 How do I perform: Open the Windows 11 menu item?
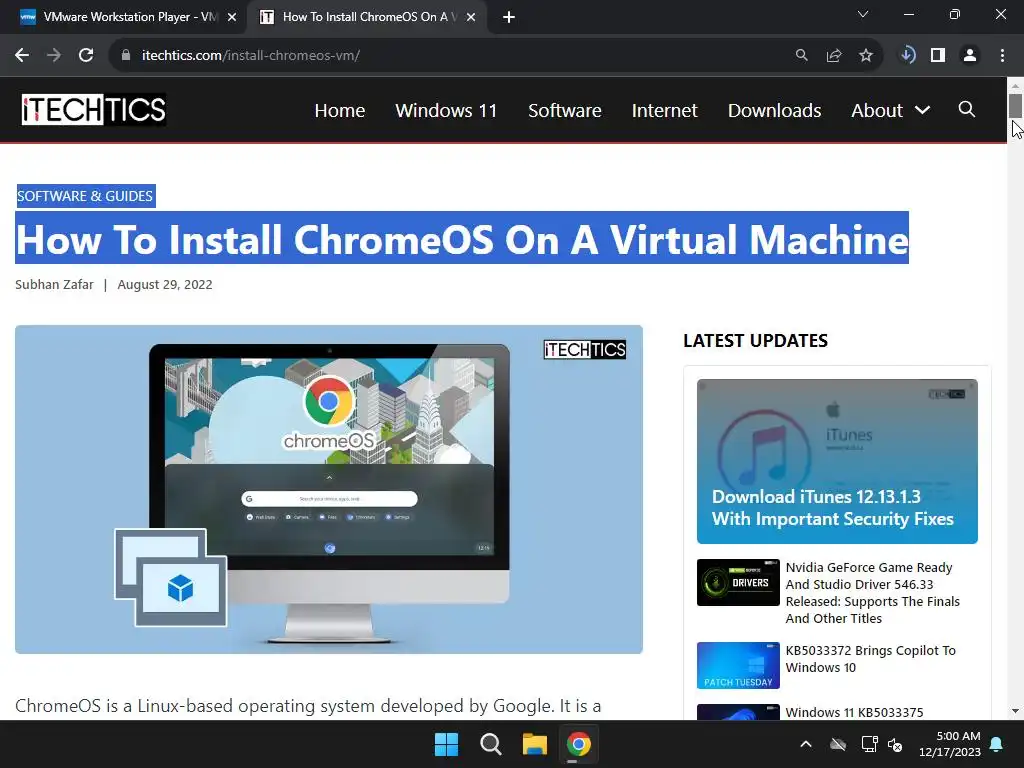pos(446,110)
